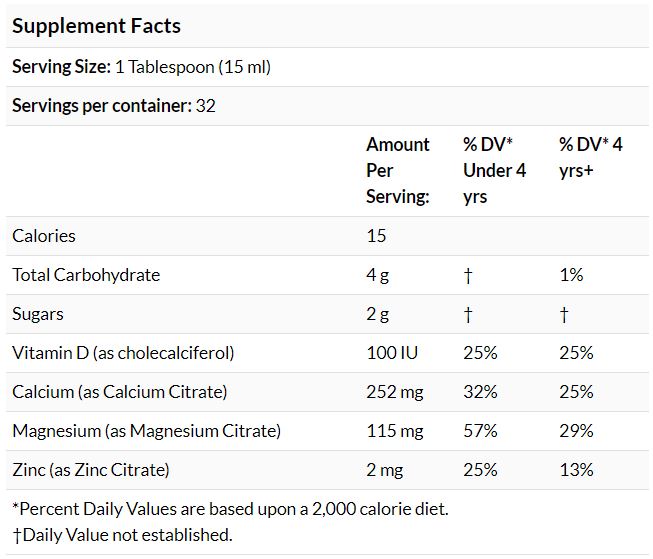Click the 57% magnesium daily value

480,431
